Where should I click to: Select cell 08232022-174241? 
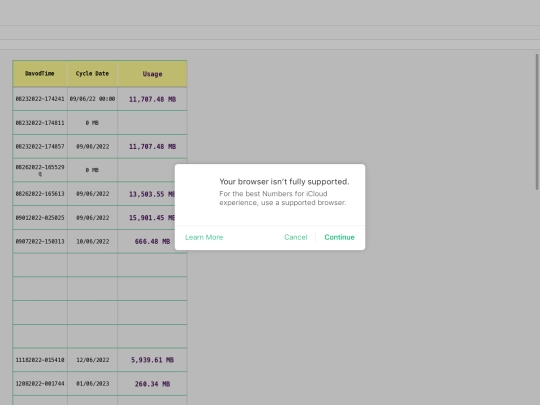(x=40, y=99)
